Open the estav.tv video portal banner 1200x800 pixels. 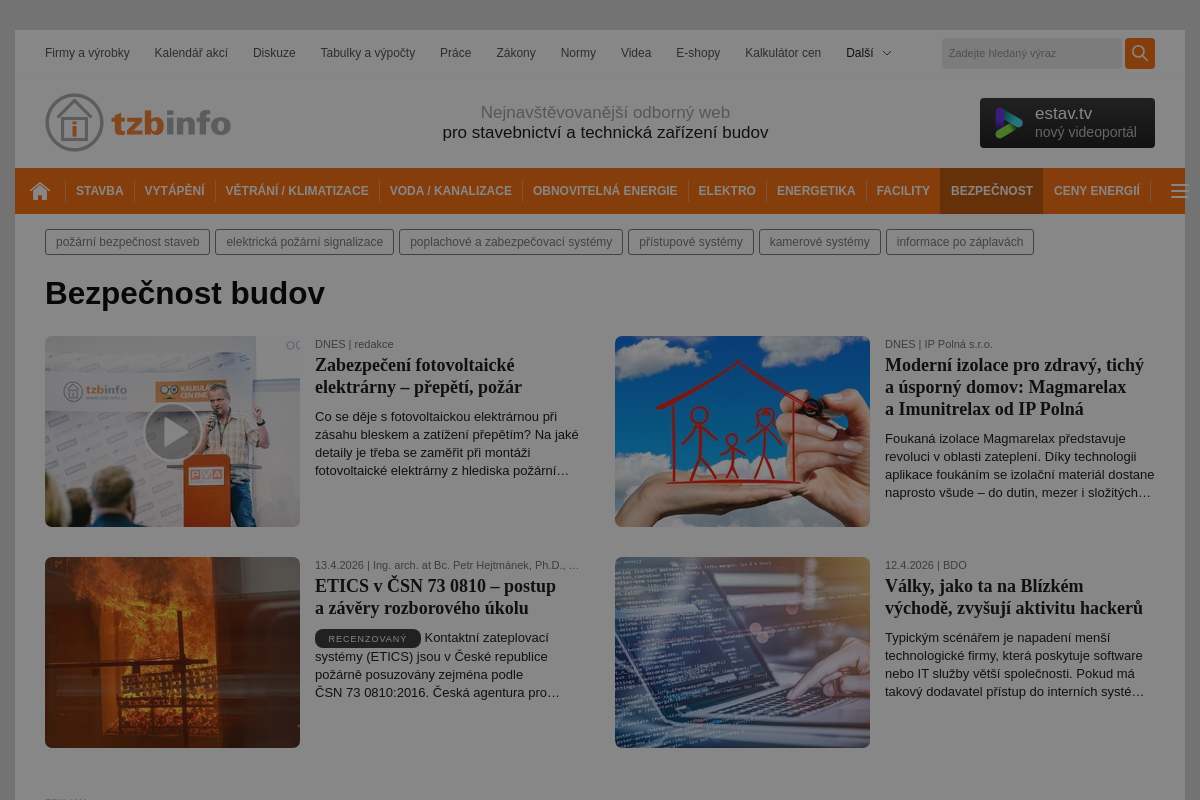click(x=1066, y=123)
